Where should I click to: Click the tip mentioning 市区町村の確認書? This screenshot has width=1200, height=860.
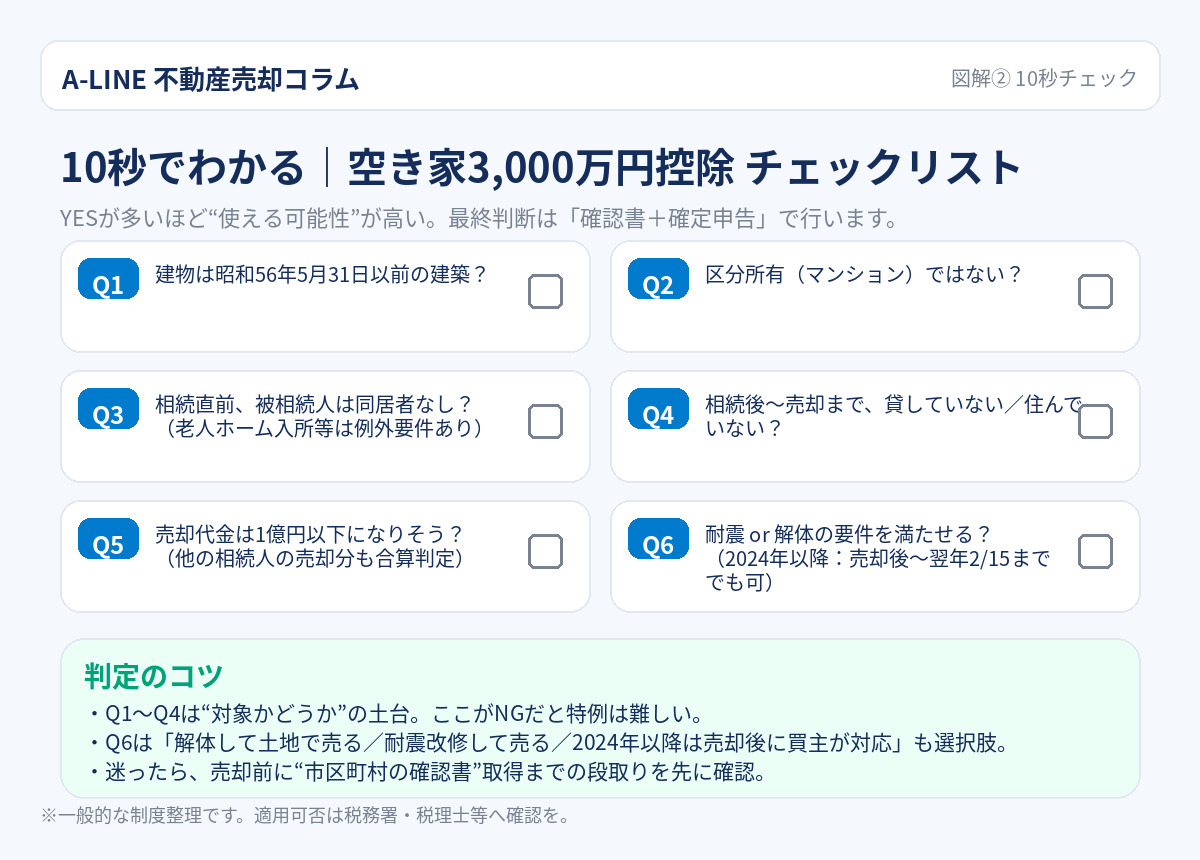(427, 772)
